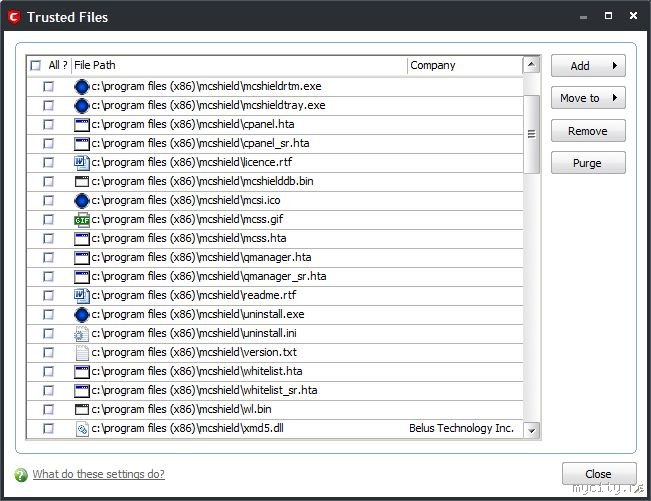Click the uninstall.exe file icon
Viewport: 651px width, 501px height.
tap(82, 315)
